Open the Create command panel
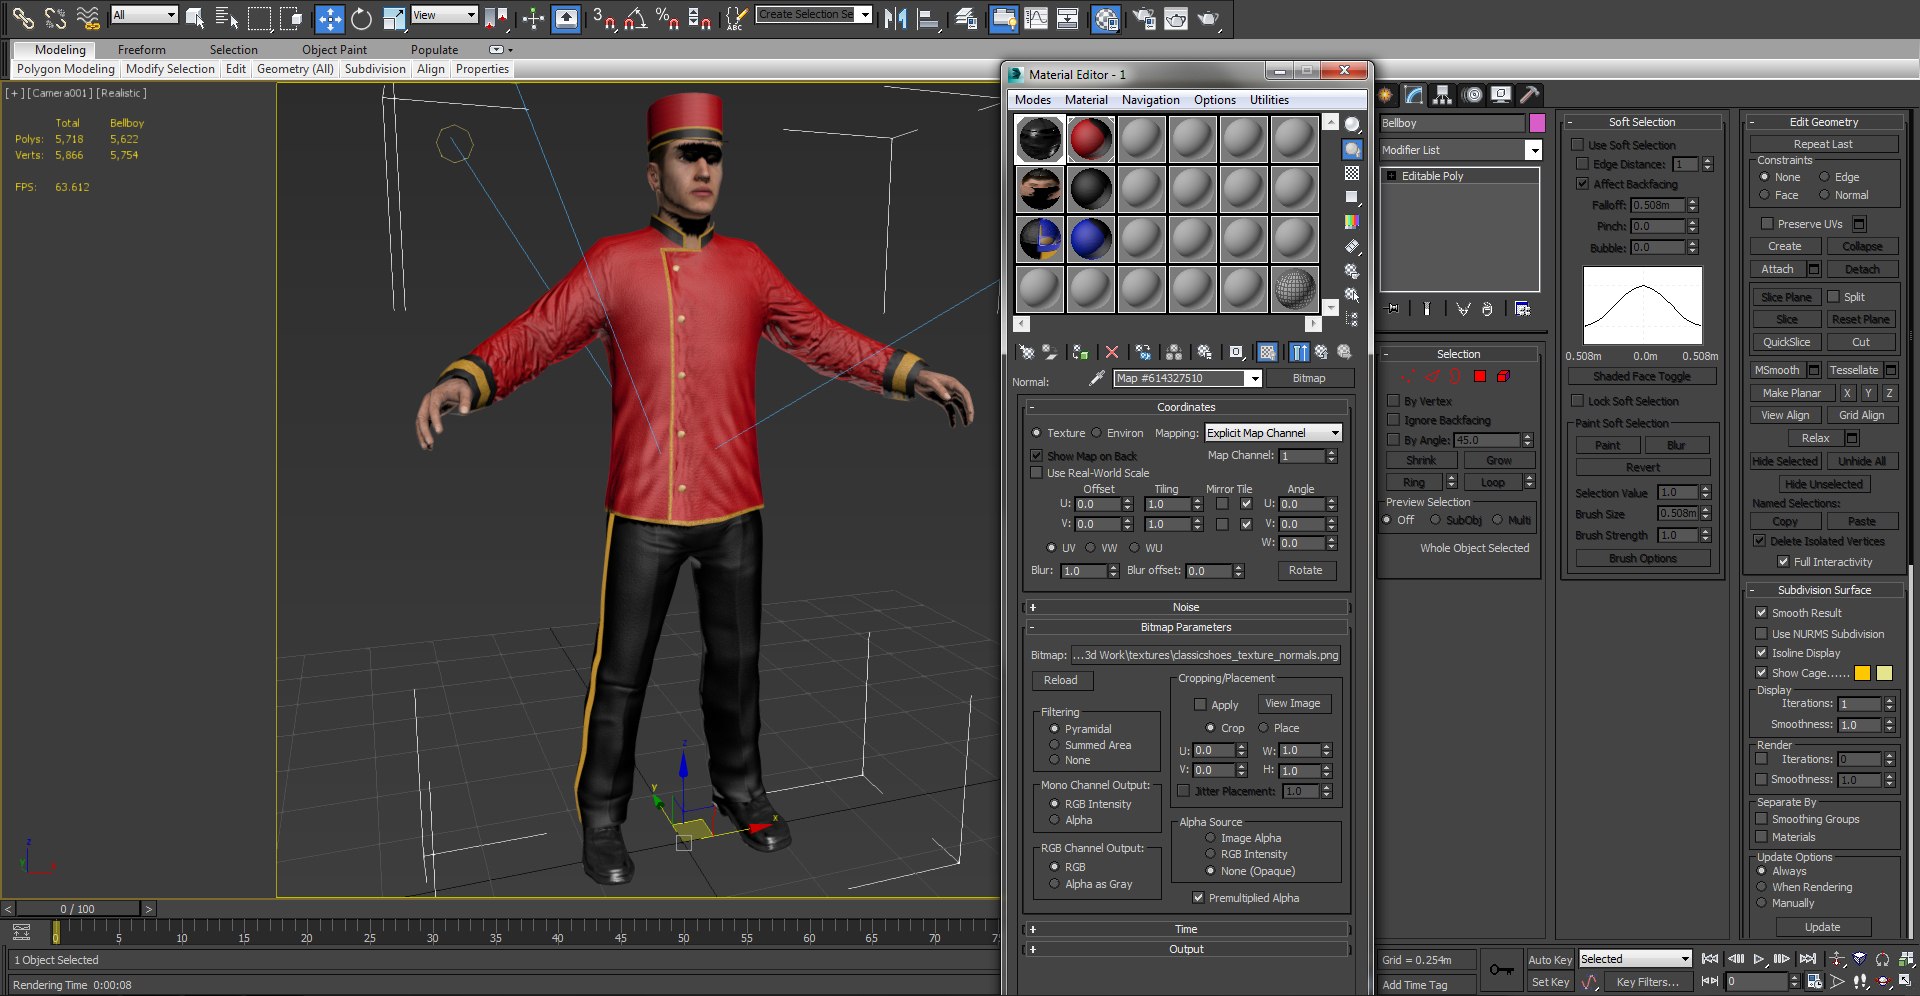The height and width of the screenshot is (996, 1920). [1385, 95]
